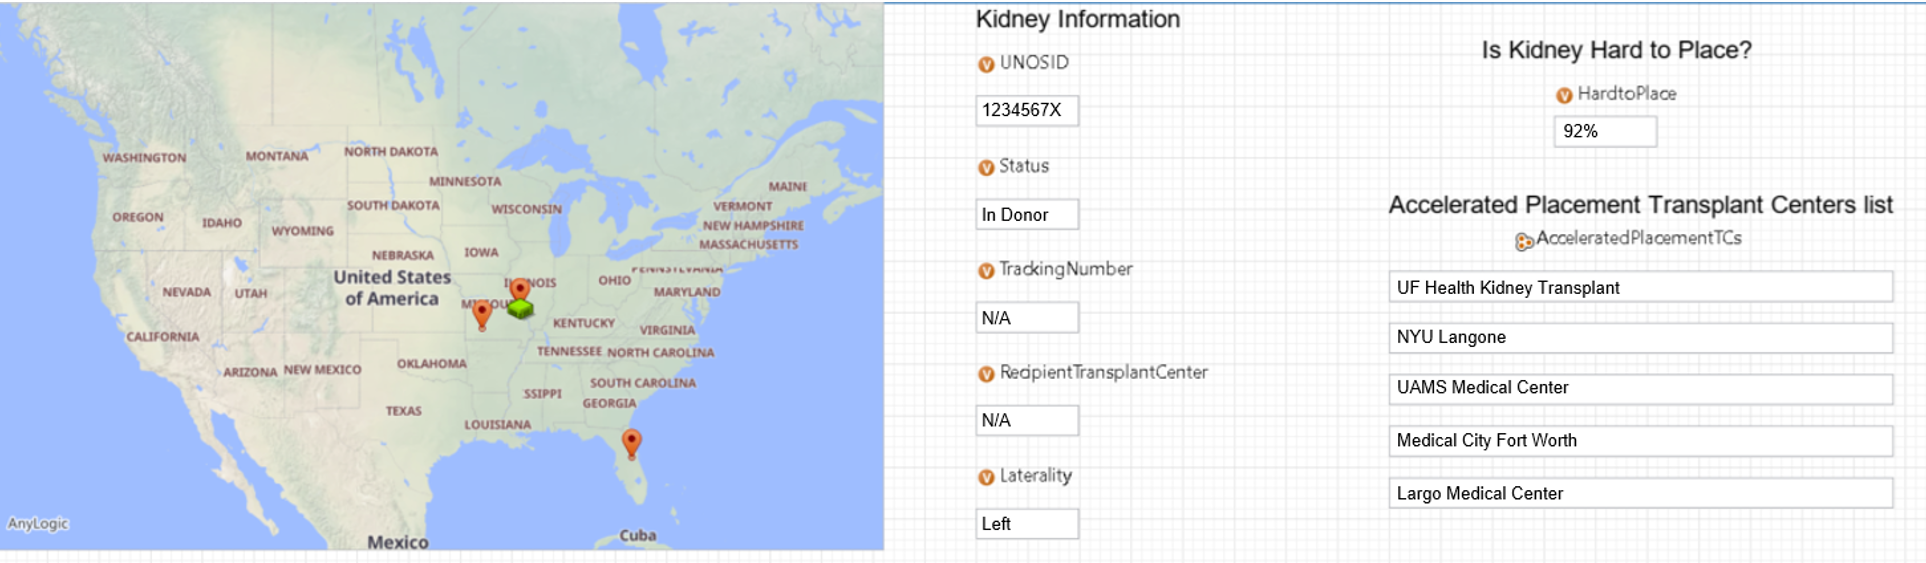Click the Status field showing In Donor
Image resolution: width=1926 pixels, height=563 pixels.
[1026, 214]
